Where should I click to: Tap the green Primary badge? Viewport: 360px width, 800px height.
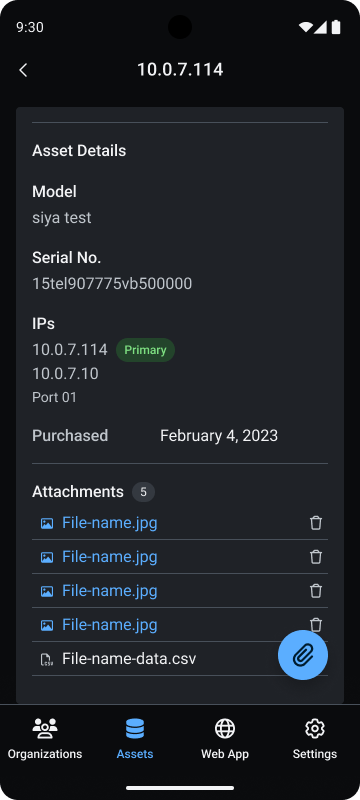145,350
